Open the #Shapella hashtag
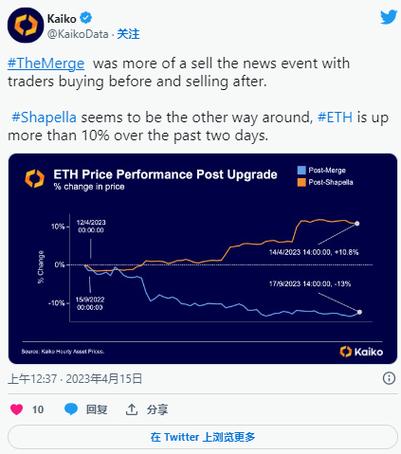Viewport: 401px width, 454px height. [44, 117]
